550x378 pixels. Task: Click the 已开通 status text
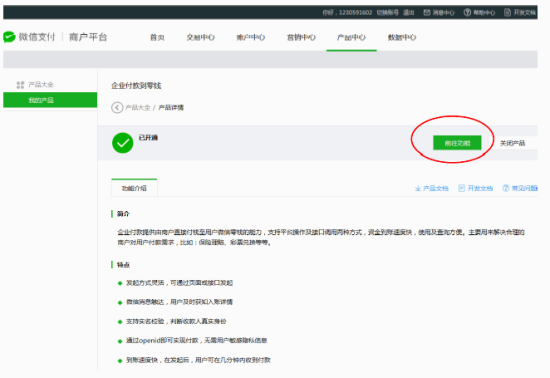tap(148, 137)
